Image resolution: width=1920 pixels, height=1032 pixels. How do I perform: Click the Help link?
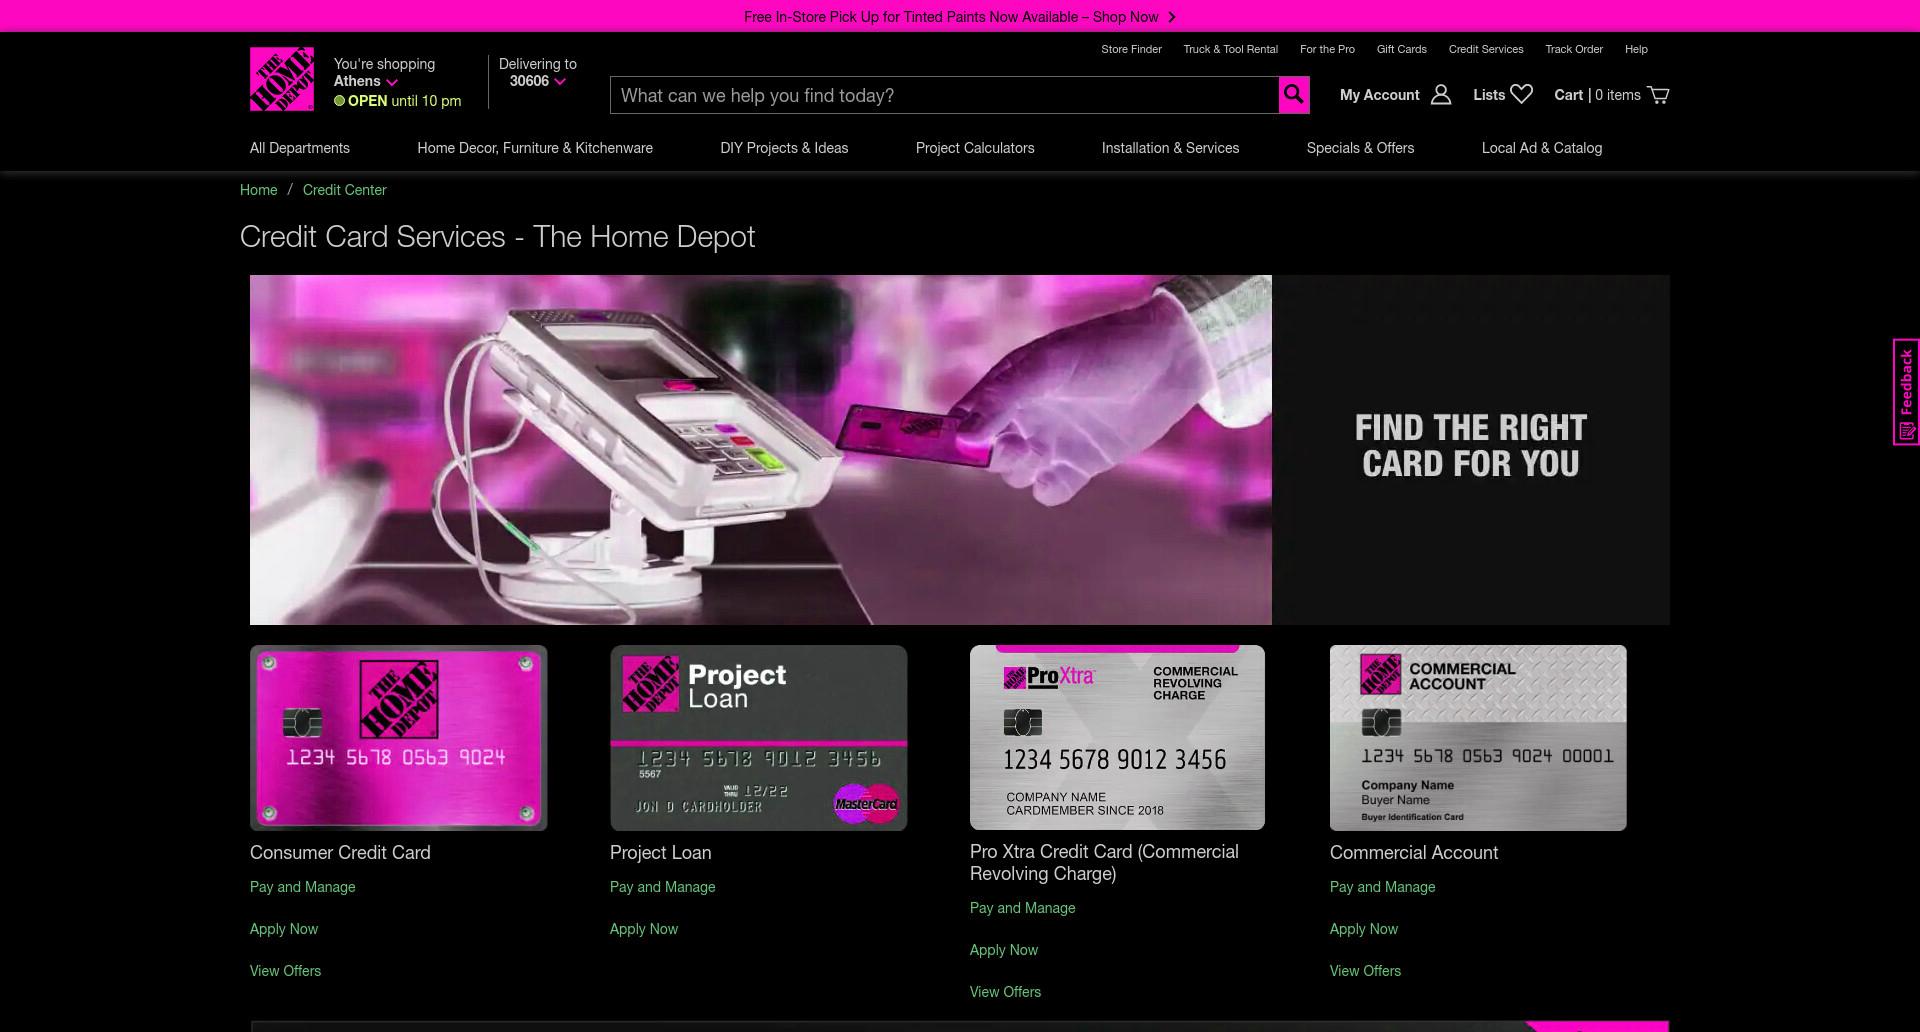click(1636, 49)
